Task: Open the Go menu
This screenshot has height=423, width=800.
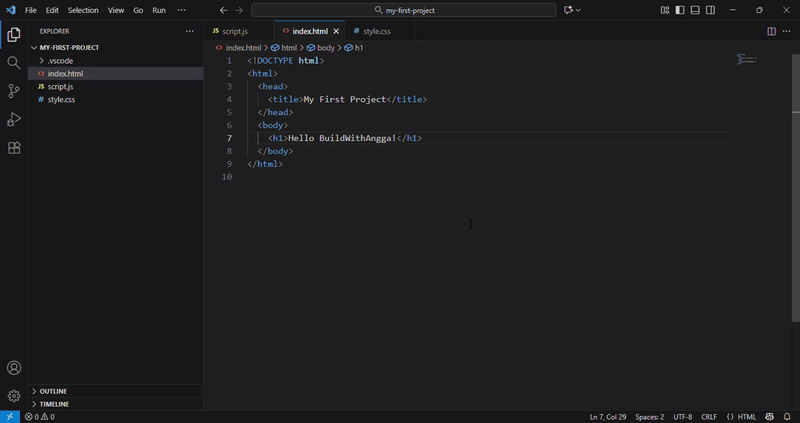Action: click(138, 10)
